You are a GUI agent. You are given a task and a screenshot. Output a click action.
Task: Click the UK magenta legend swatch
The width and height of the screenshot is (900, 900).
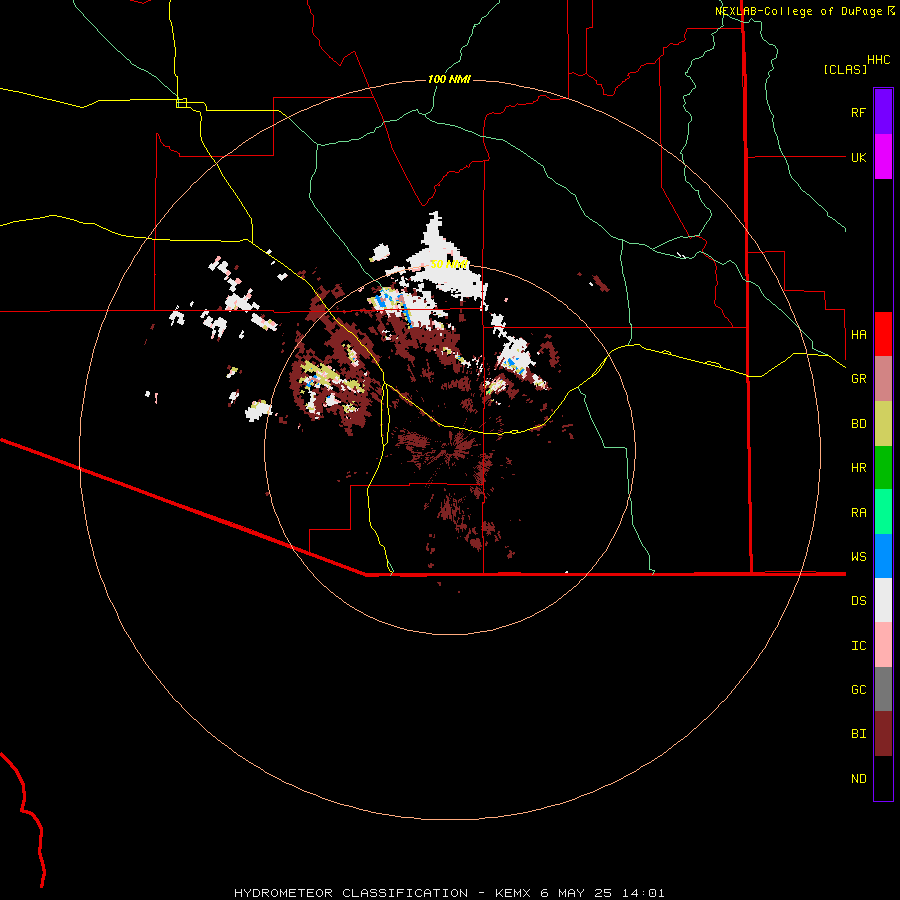pos(883,157)
